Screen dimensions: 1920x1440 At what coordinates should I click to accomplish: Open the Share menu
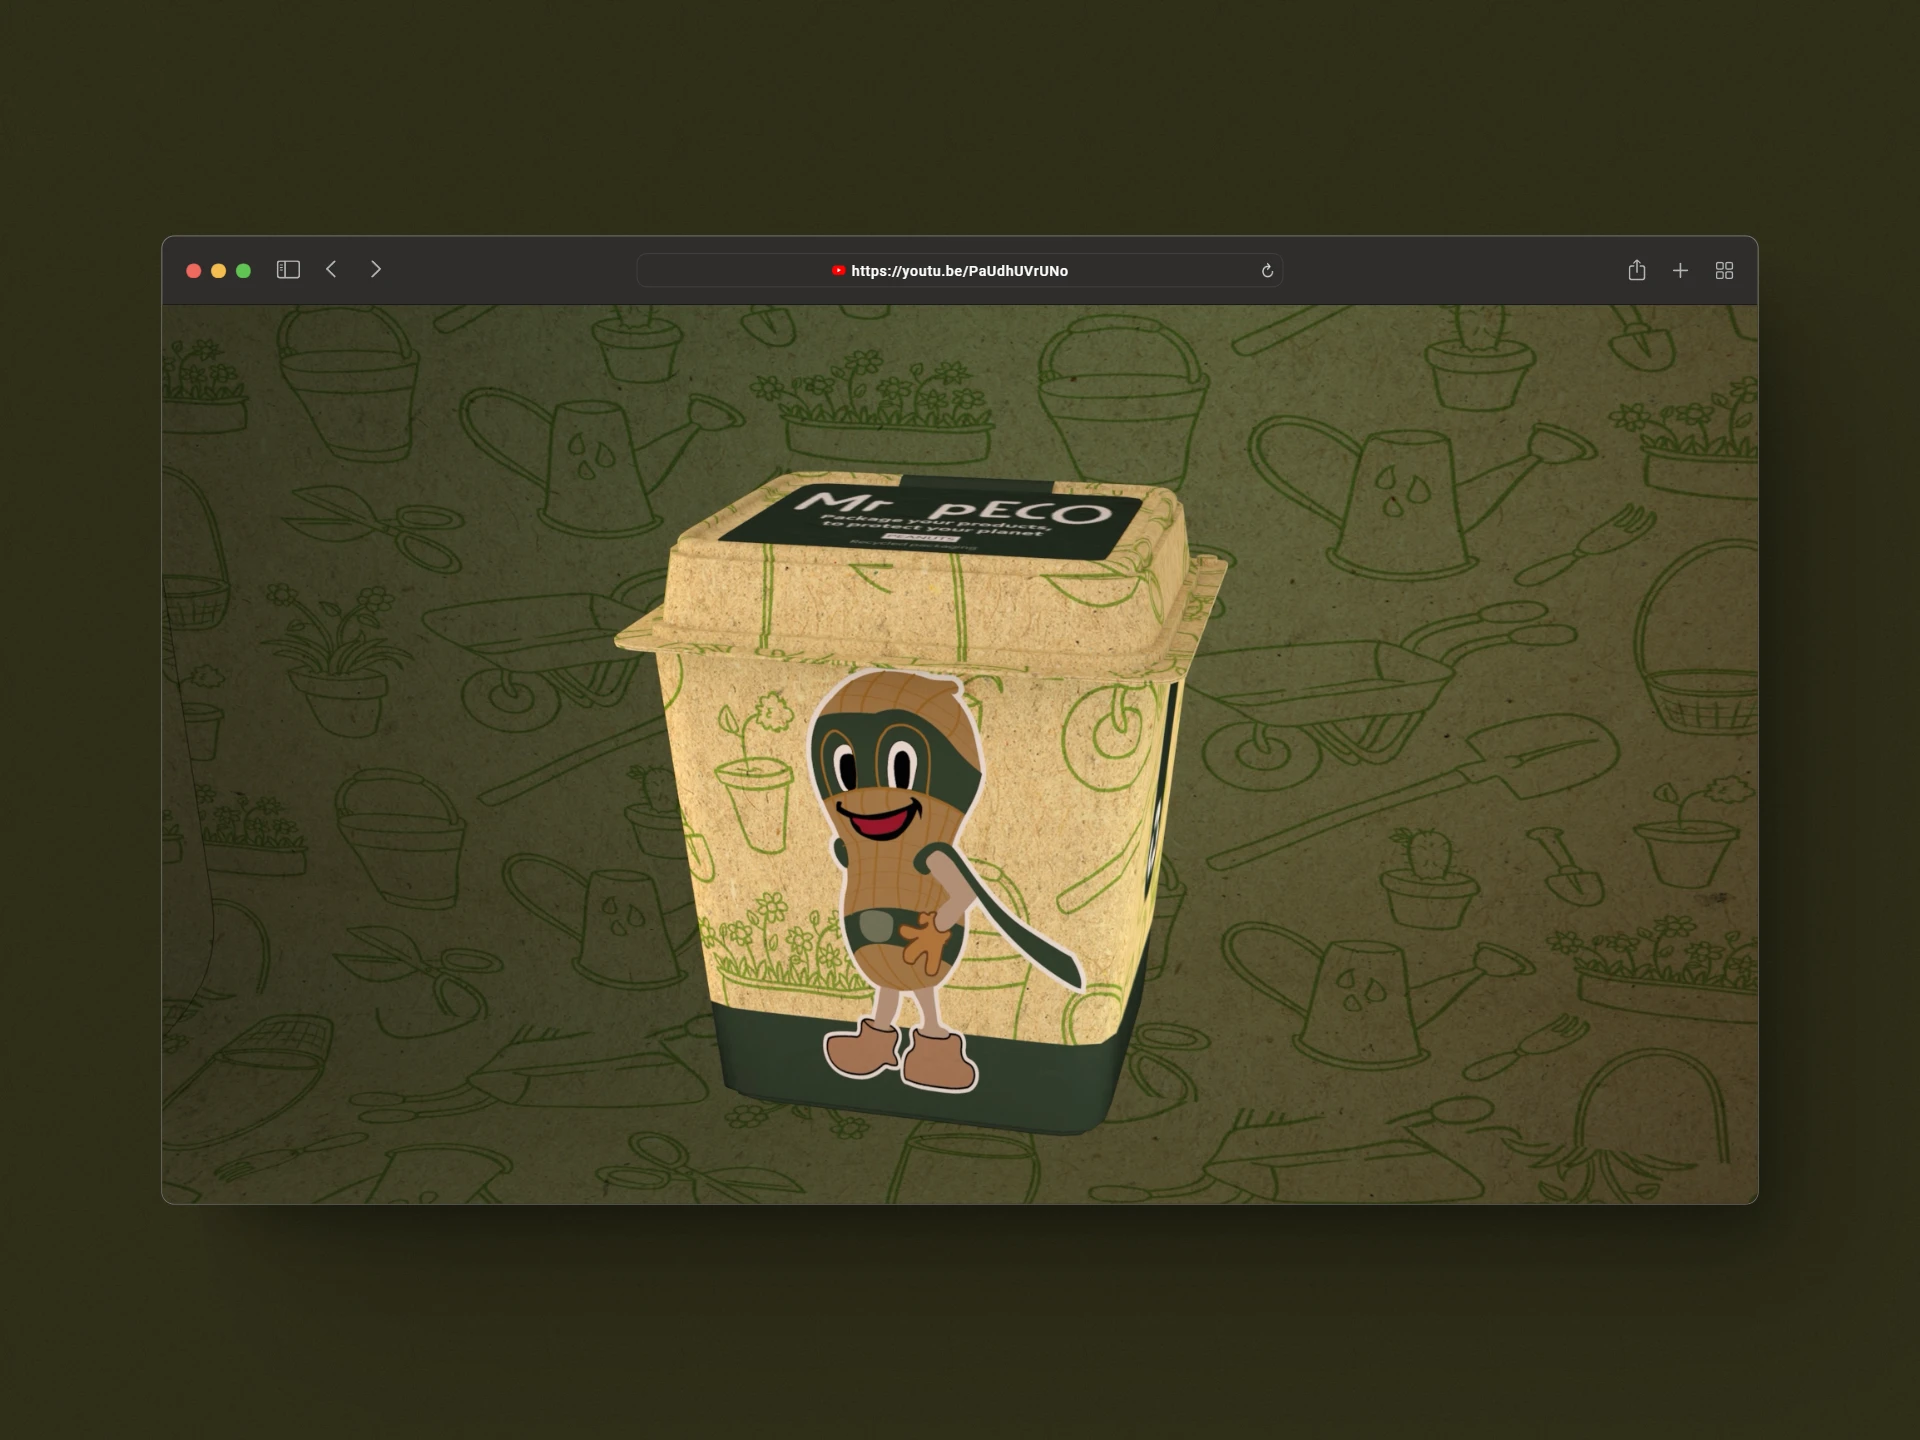click(1636, 270)
